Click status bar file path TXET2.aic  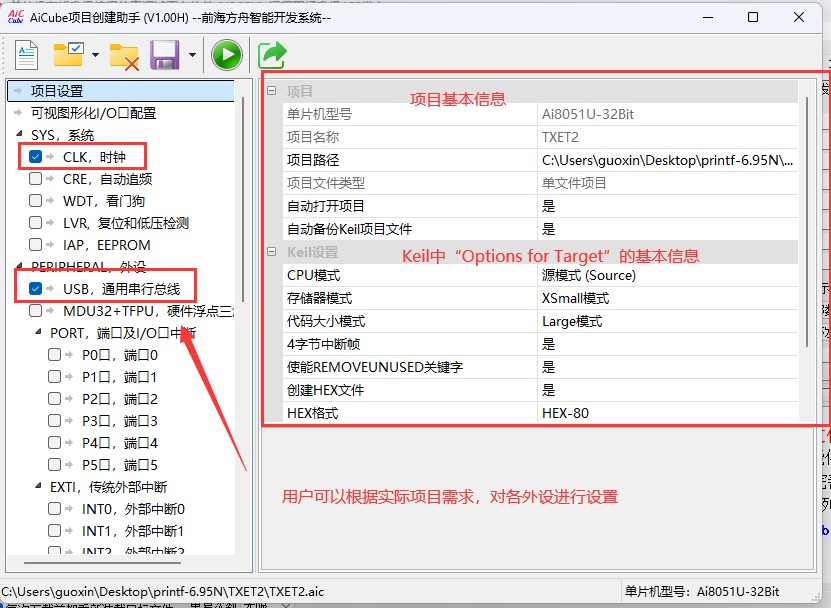tap(163, 592)
